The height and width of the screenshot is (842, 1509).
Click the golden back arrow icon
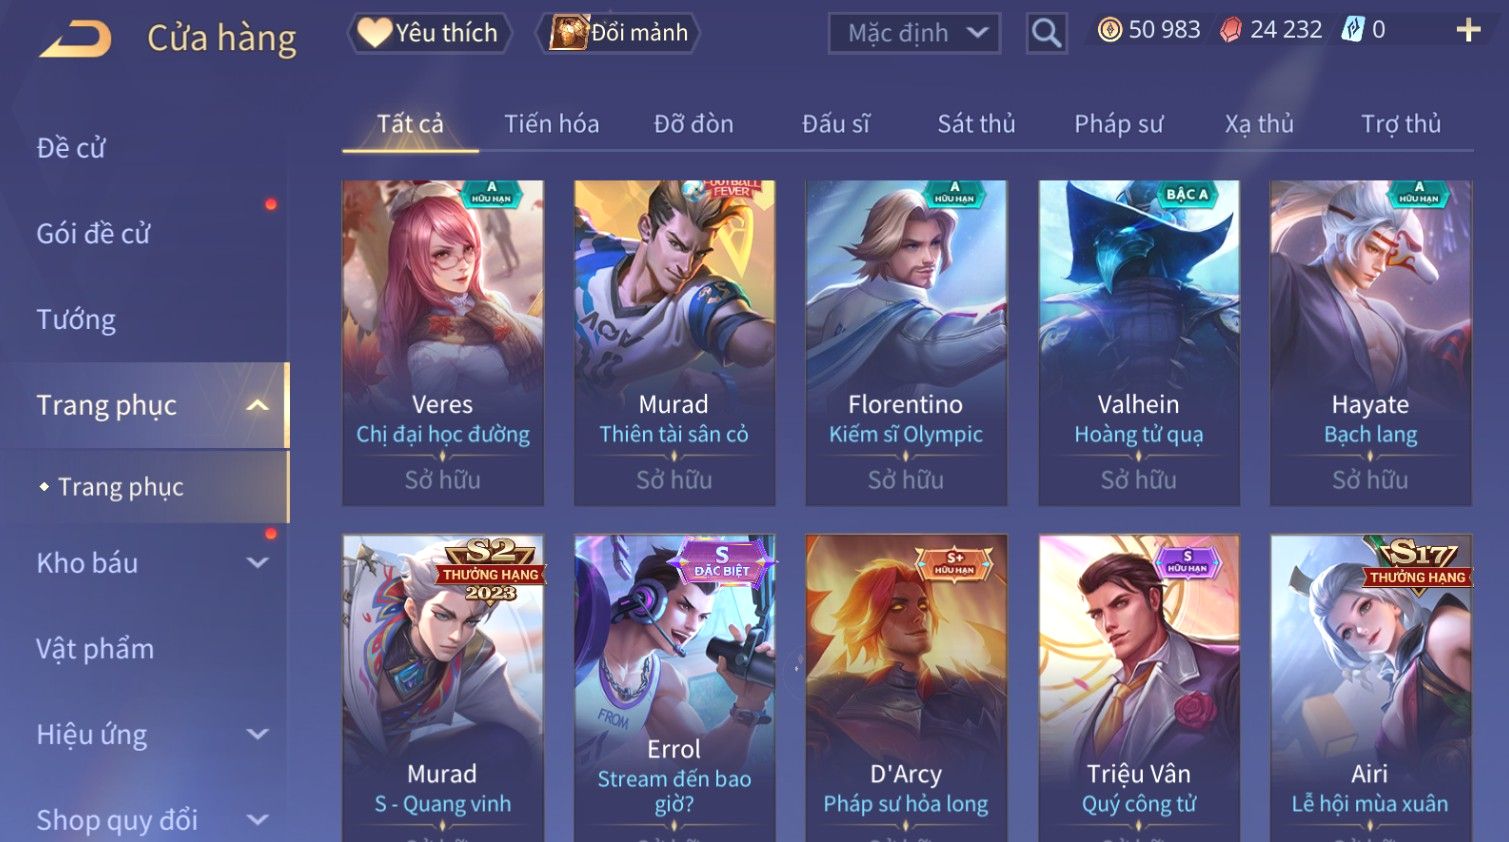pos(76,39)
